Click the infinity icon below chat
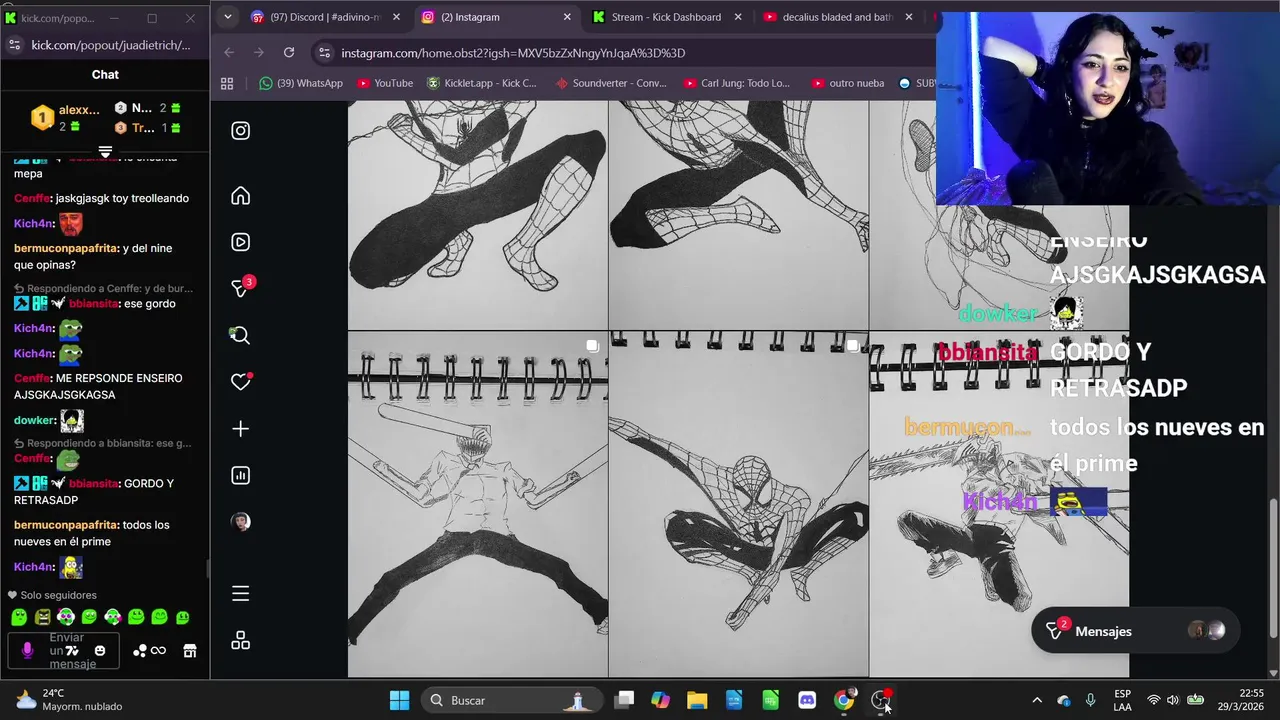This screenshot has width=1280, height=720. pyautogui.click(x=159, y=651)
